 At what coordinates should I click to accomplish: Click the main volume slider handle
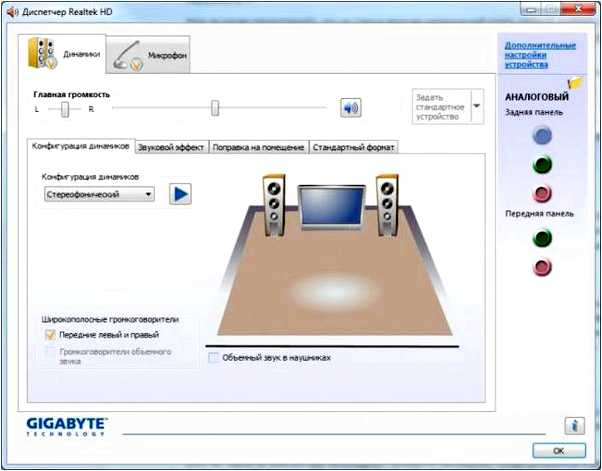tap(215, 108)
